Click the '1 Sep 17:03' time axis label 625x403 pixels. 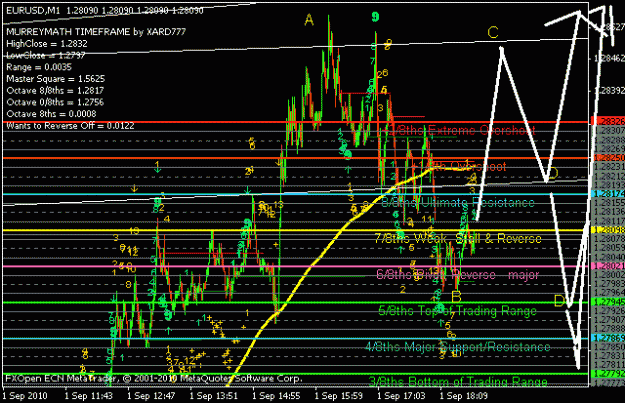coord(401,396)
